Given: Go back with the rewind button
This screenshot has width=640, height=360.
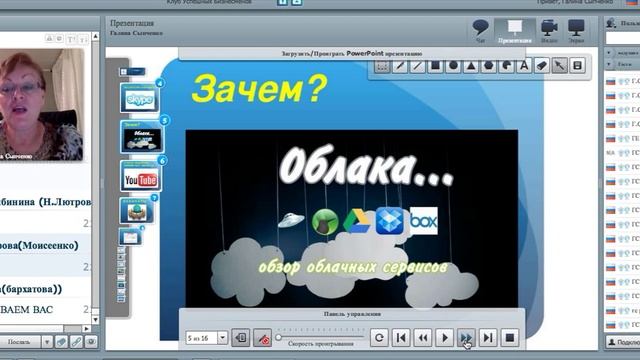Looking at the screenshot, I should (x=422, y=338).
